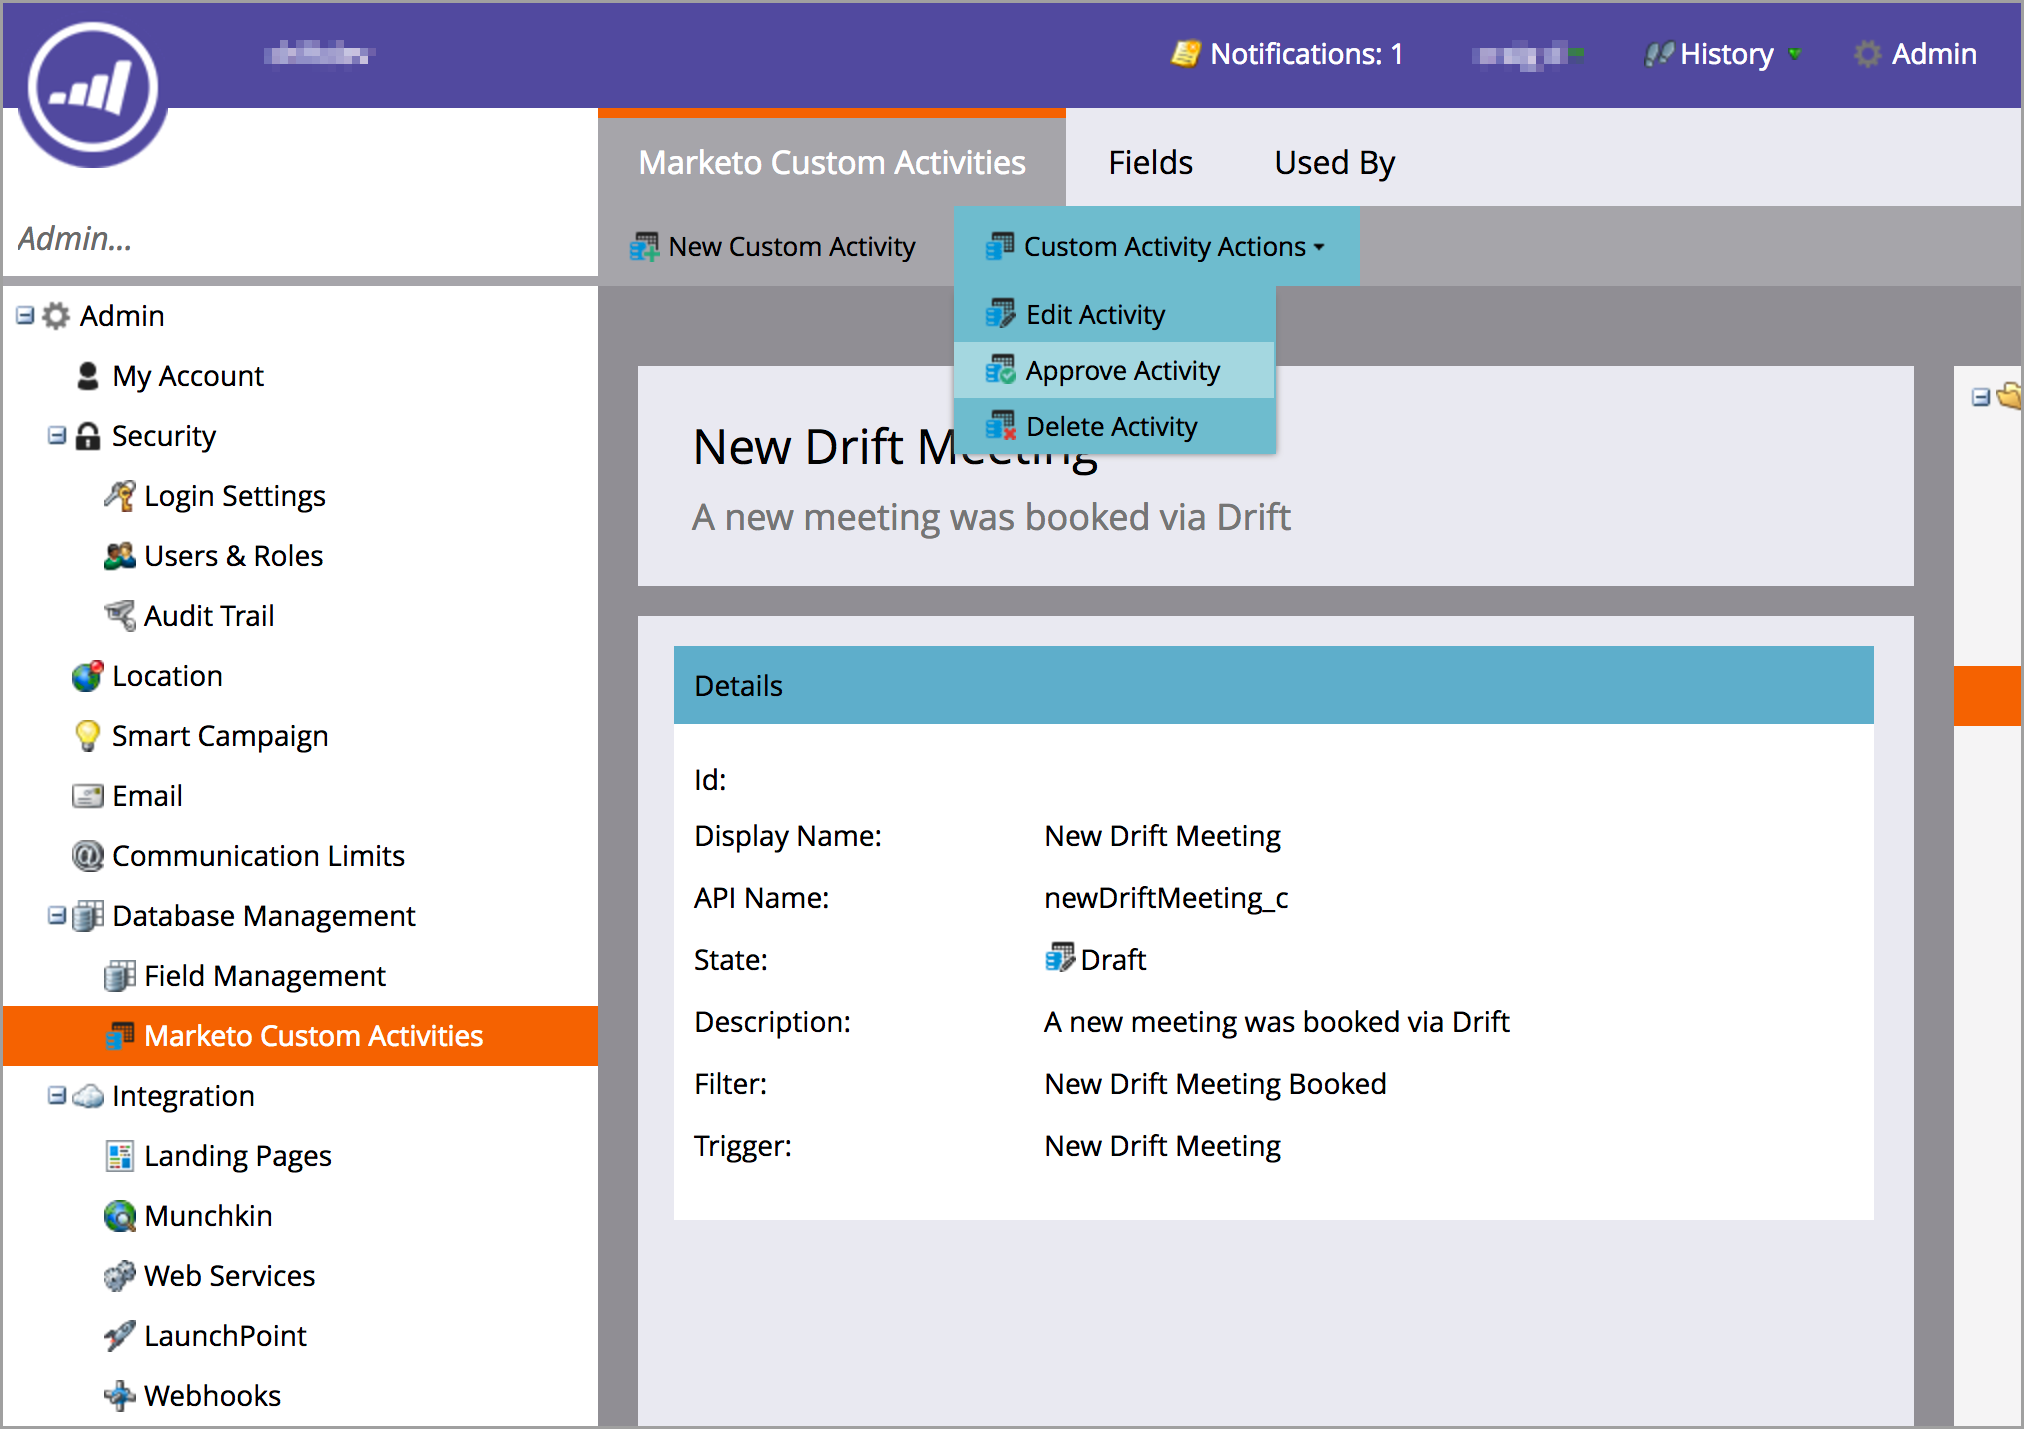The height and width of the screenshot is (1429, 2024).
Task: Click the Custom Activity Actions icon
Action: (x=999, y=246)
